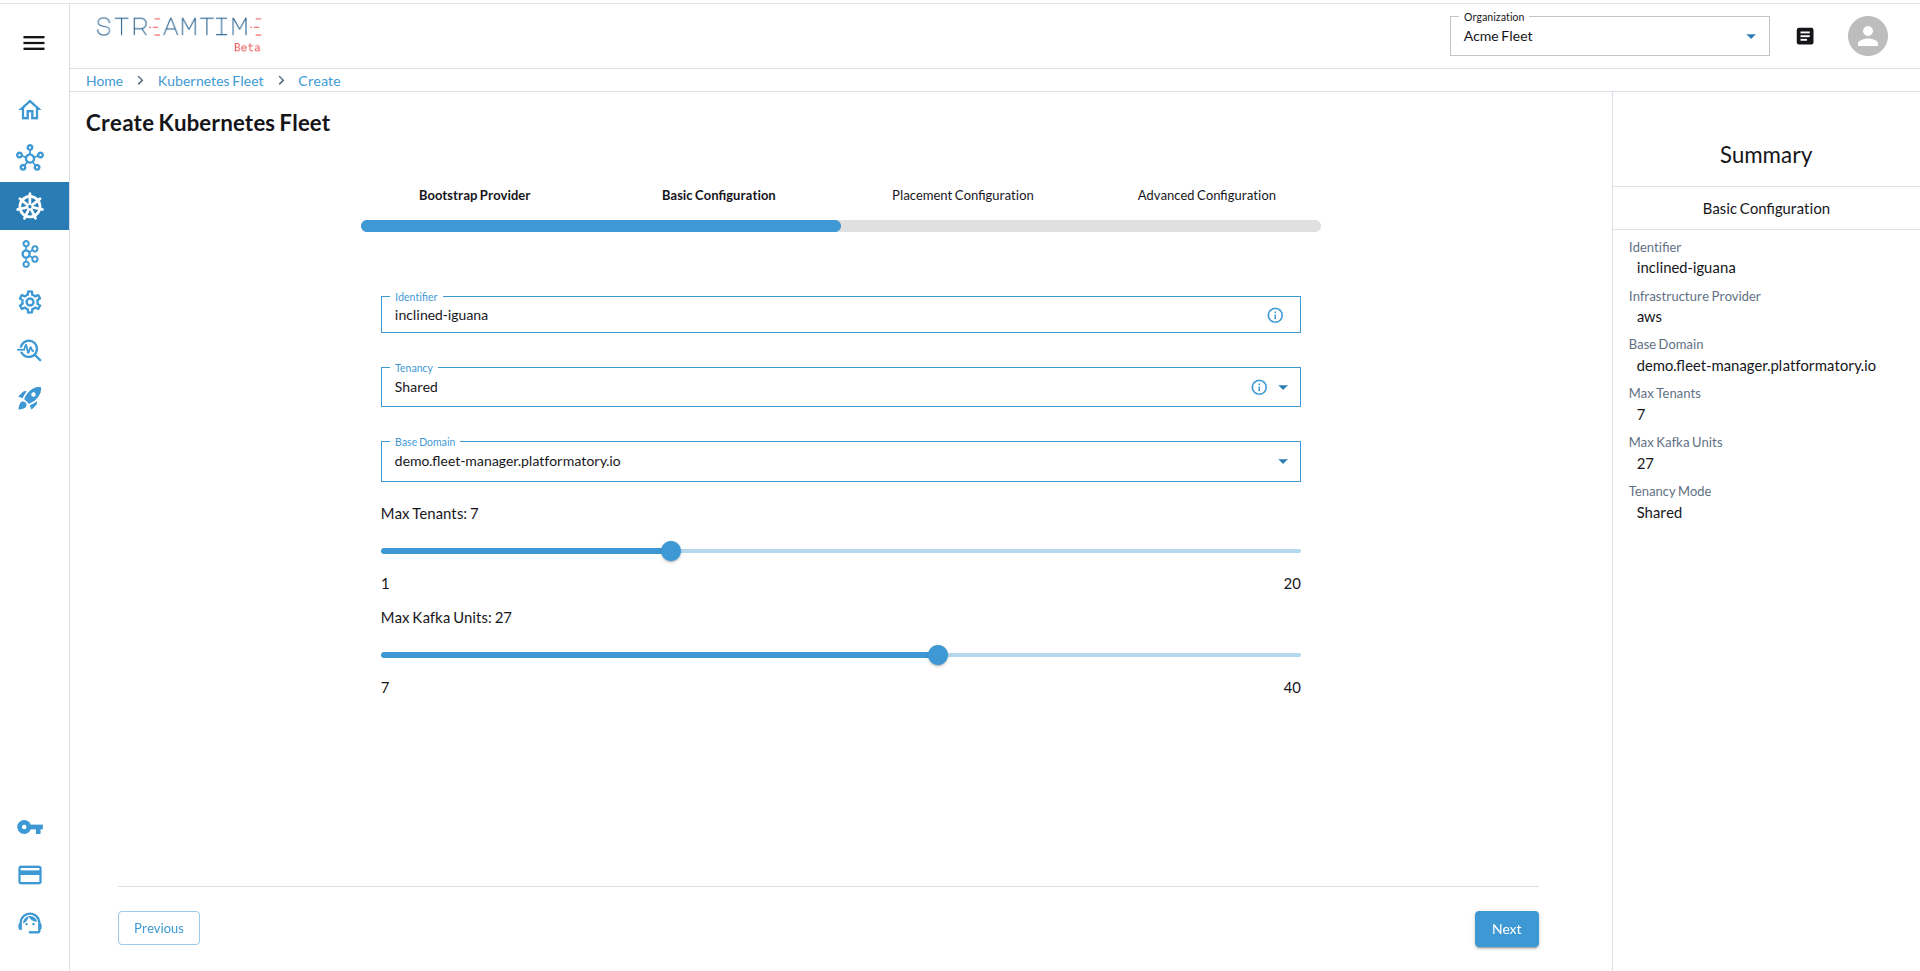
Task: Jump to Placement Configuration step
Action: click(962, 195)
